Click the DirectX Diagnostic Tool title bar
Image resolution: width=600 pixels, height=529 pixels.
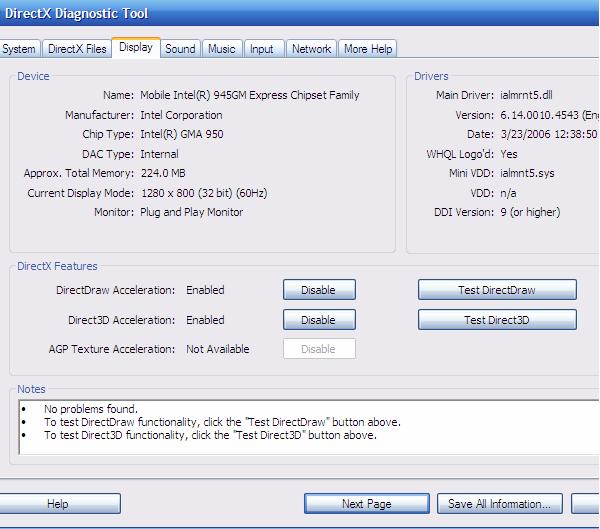[x=300, y=13]
